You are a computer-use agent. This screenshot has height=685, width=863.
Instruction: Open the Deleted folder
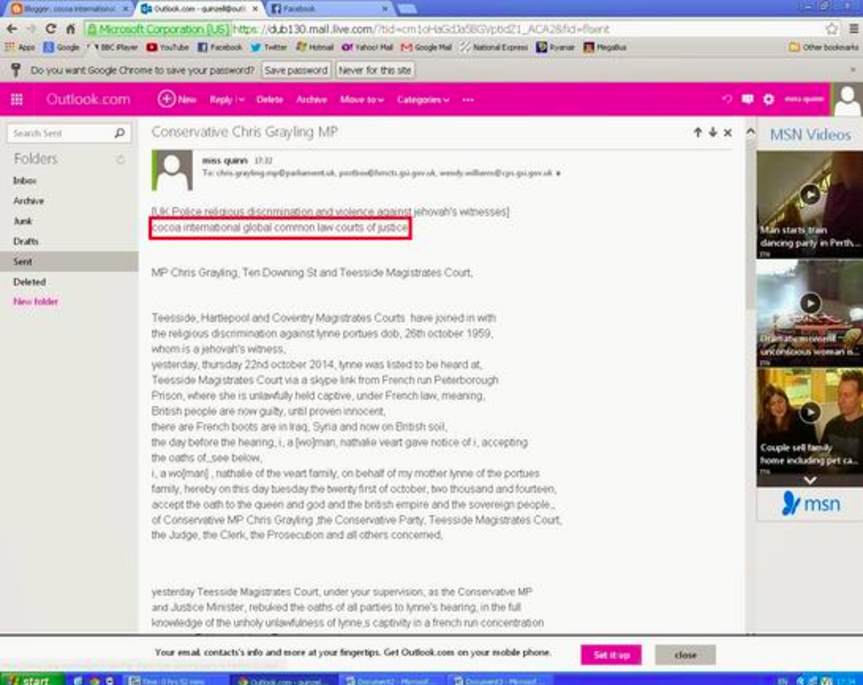(x=29, y=282)
